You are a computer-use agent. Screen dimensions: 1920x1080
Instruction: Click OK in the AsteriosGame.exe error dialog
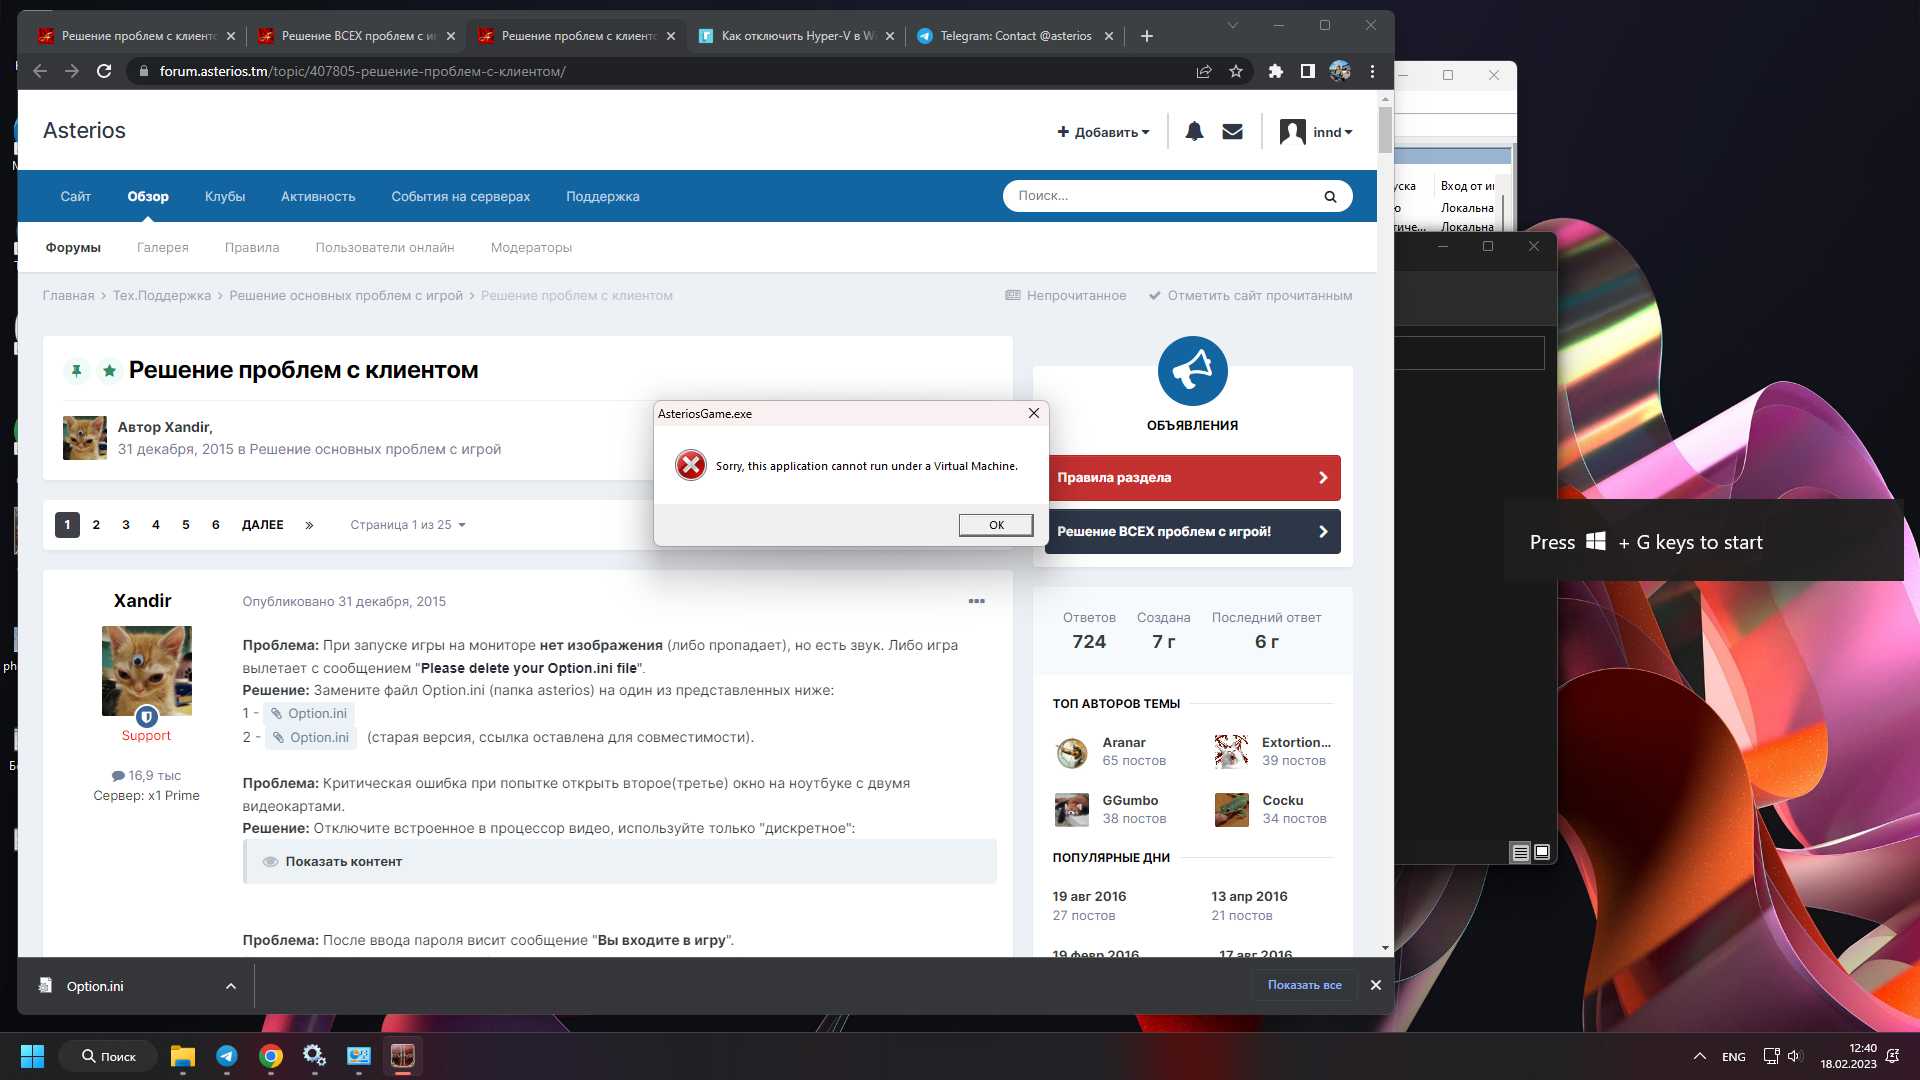[x=996, y=525]
